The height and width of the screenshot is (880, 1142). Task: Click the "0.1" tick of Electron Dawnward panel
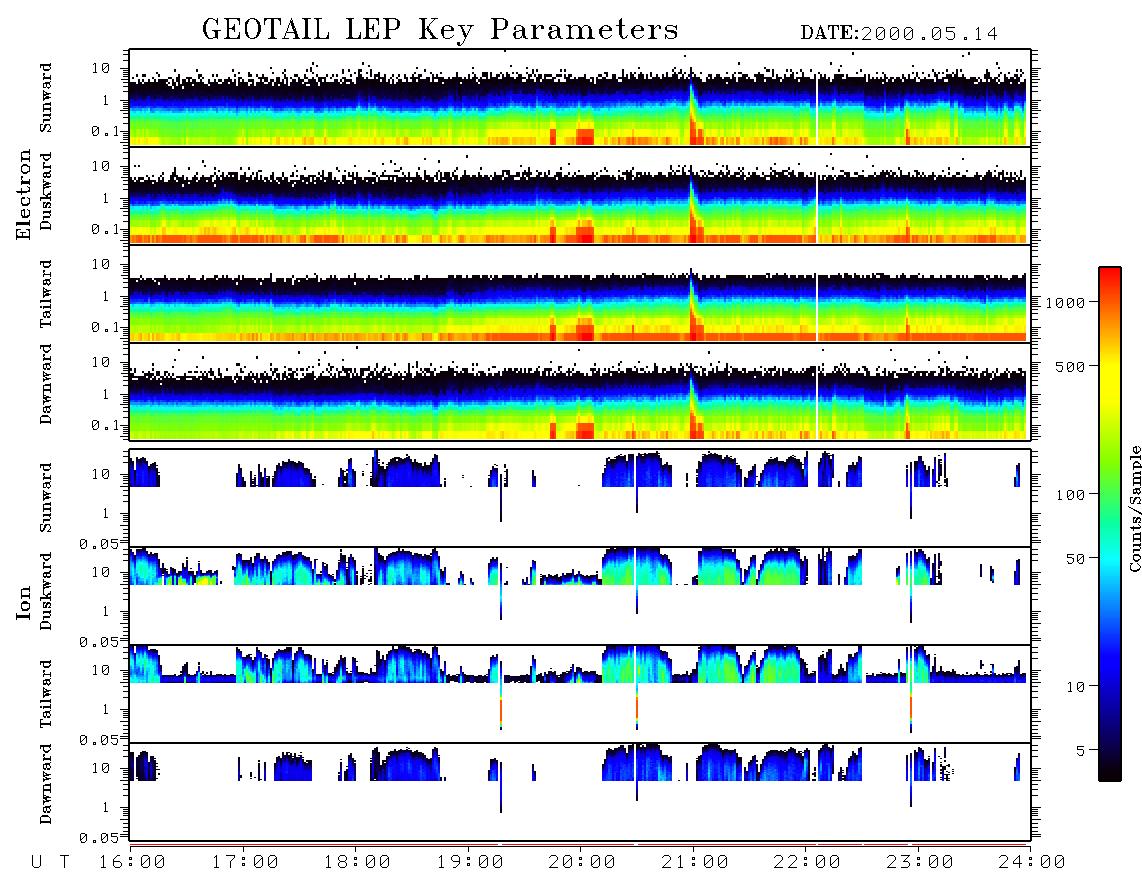coord(105,425)
